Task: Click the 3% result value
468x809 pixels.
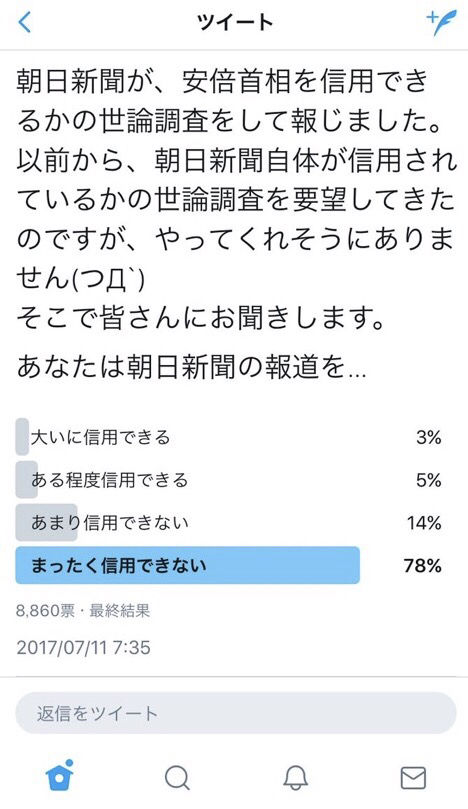Action: (x=429, y=438)
